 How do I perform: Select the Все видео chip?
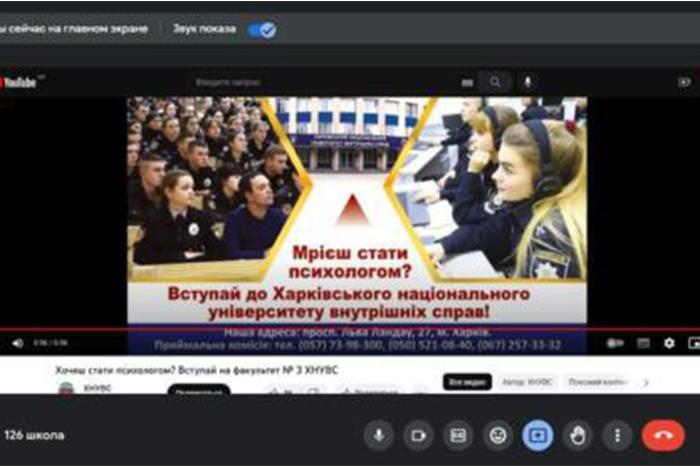(467, 382)
